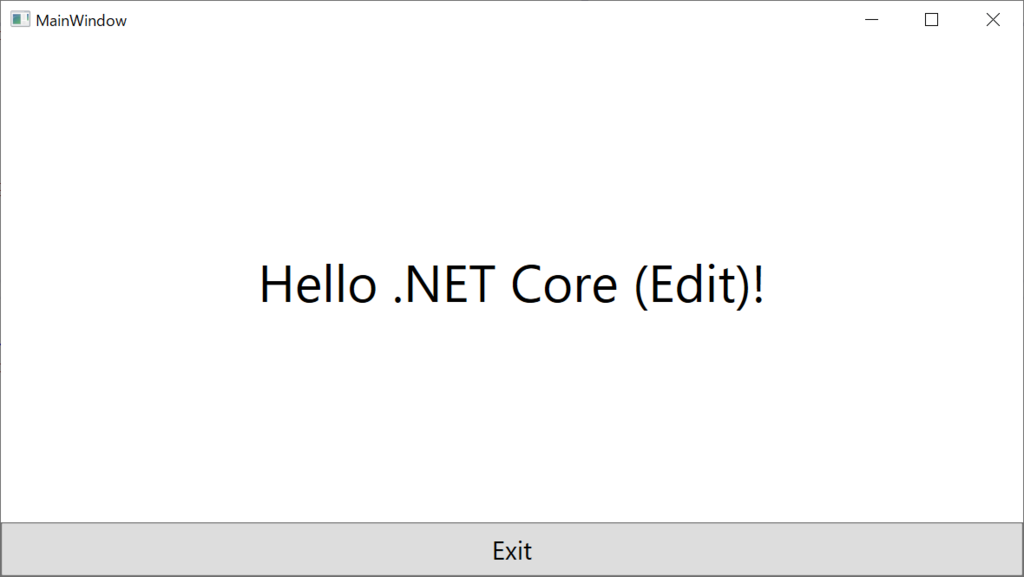1024x577 pixels.
Task: Maximize the MainWindow window
Action: [932, 20]
